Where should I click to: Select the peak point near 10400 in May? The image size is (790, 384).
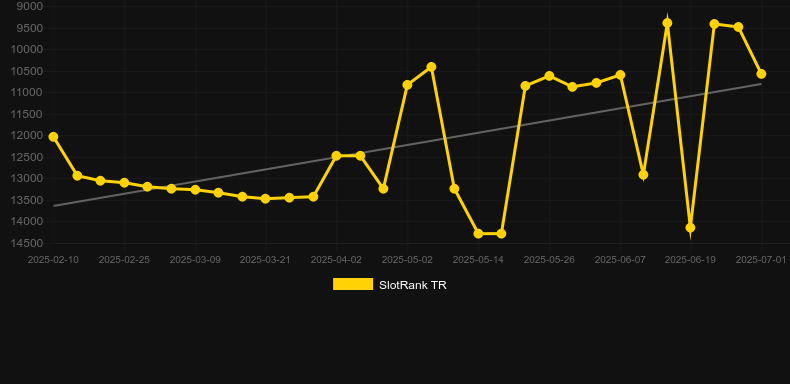click(x=431, y=67)
